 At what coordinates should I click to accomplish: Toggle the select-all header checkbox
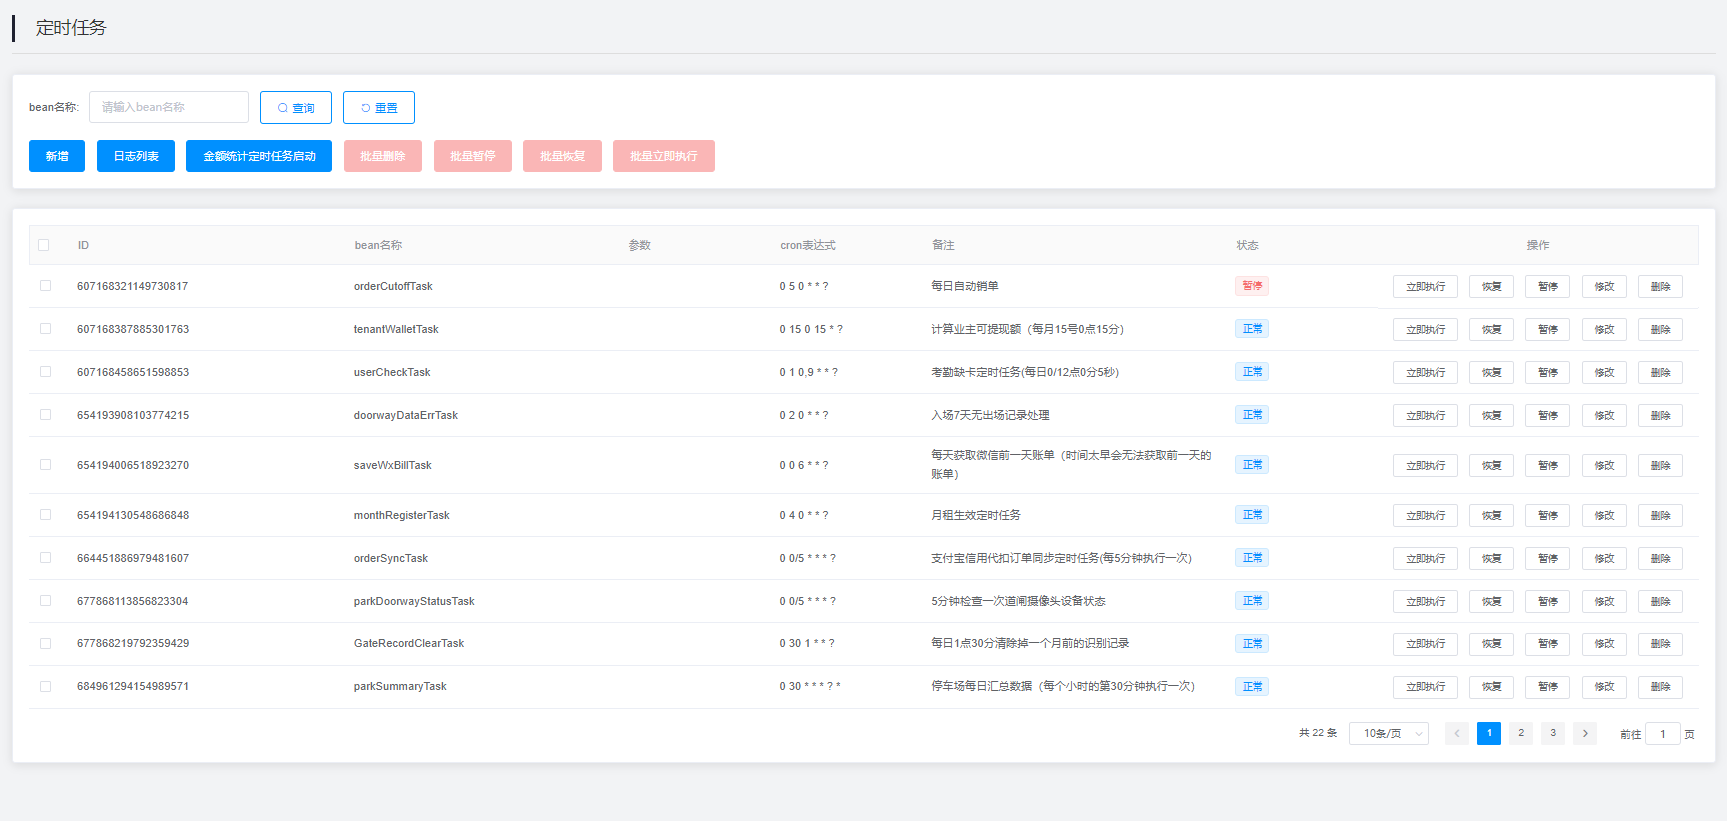tap(44, 245)
